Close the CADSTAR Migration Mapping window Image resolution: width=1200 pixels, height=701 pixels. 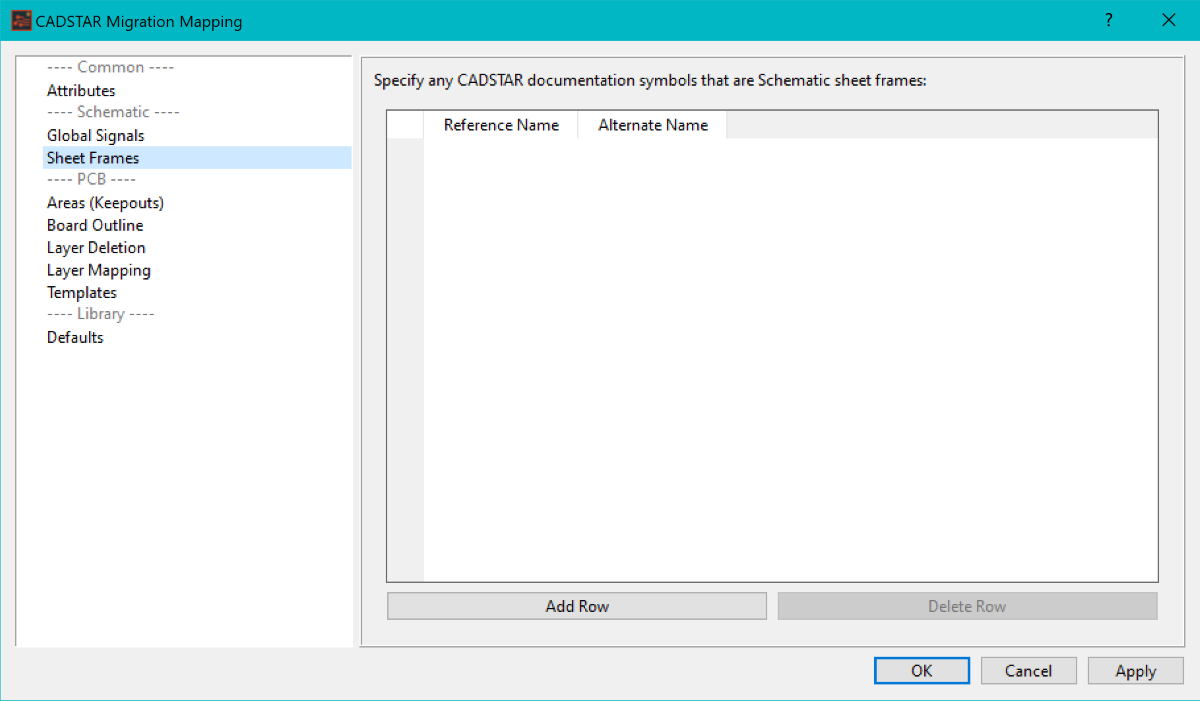point(1168,20)
